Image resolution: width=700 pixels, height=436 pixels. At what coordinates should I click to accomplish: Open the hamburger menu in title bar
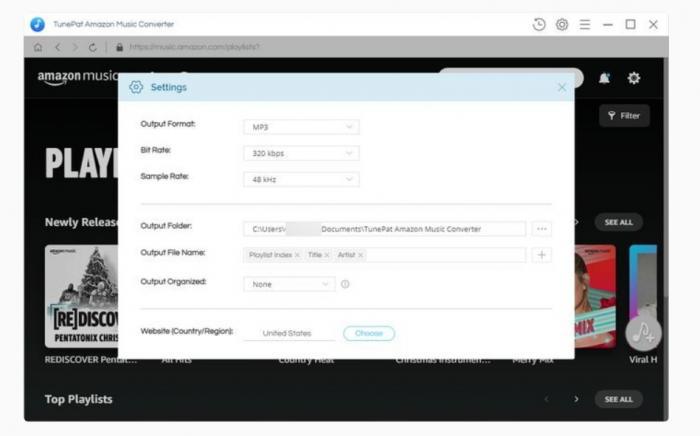pos(585,24)
